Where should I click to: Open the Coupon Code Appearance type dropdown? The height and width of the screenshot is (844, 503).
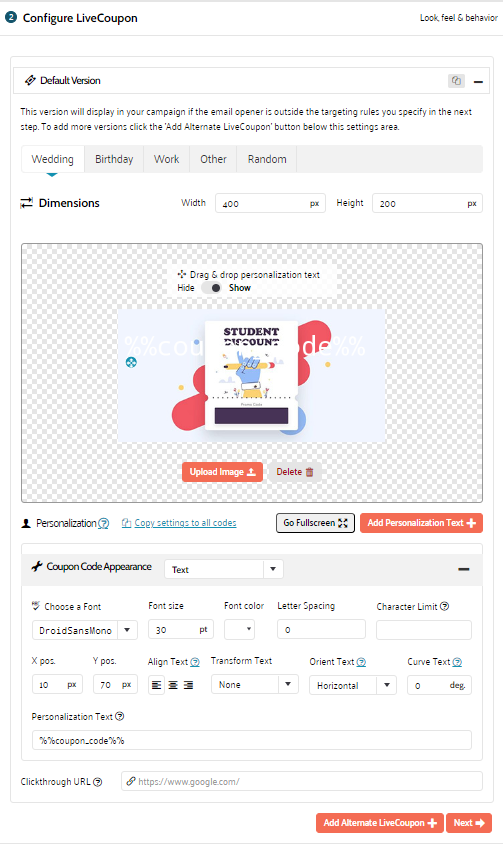click(x=223, y=569)
